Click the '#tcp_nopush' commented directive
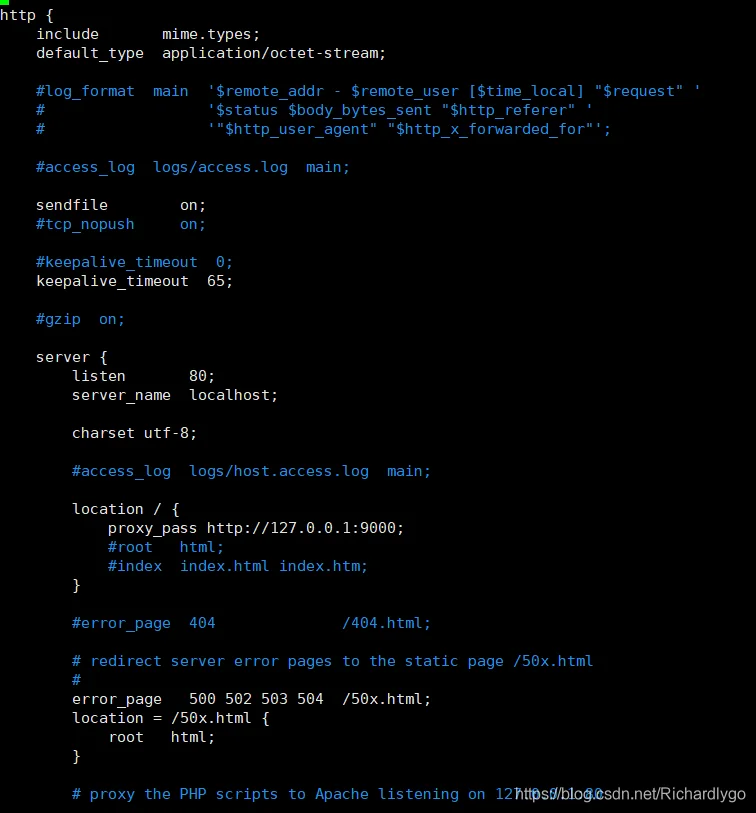 85,225
